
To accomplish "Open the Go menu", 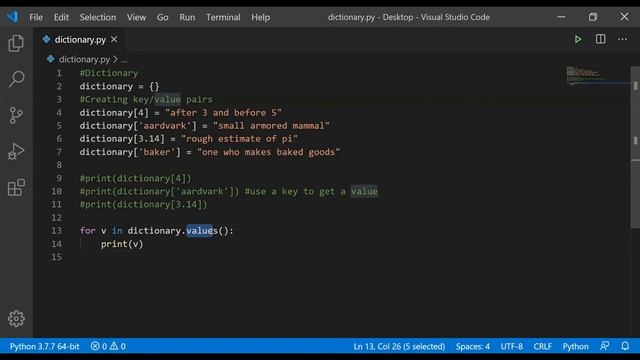I will coord(162,17).
